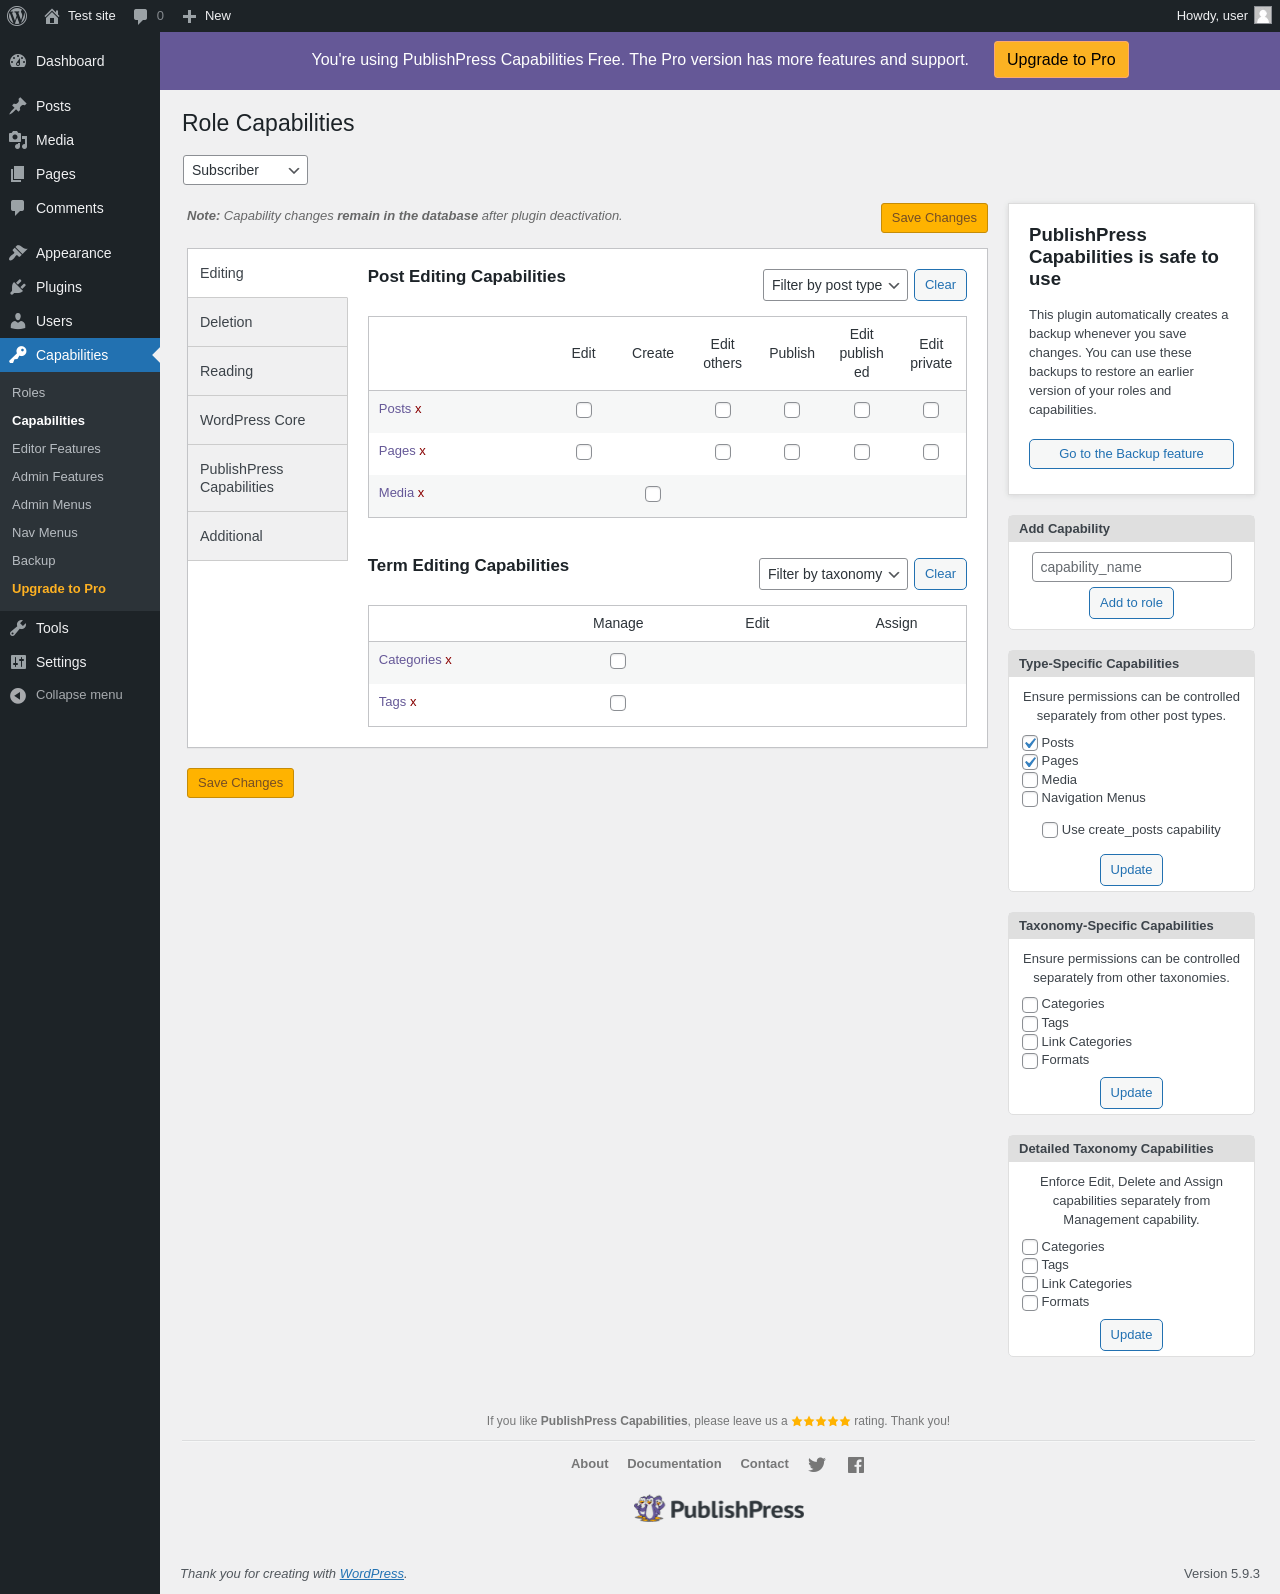Image resolution: width=1280 pixels, height=1594 pixels.
Task: Check Manage capability for Categories
Action: tap(618, 661)
